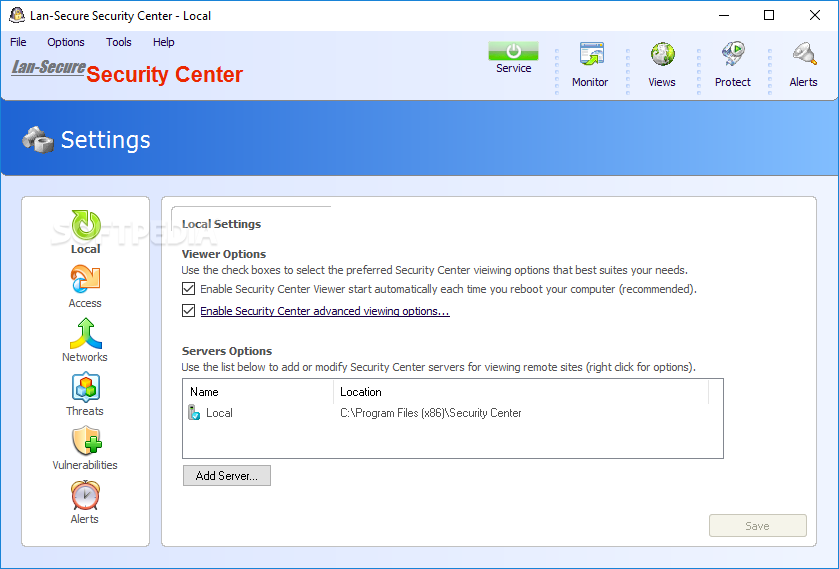Click the Local server icon in list
The width and height of the screenshot is (839, 569).
point(194,413)
